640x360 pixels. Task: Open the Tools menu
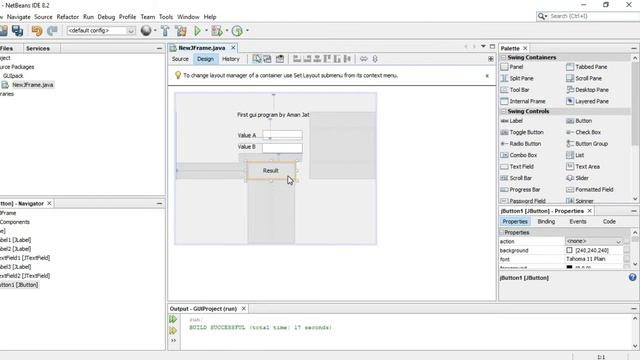click(166, 17)
